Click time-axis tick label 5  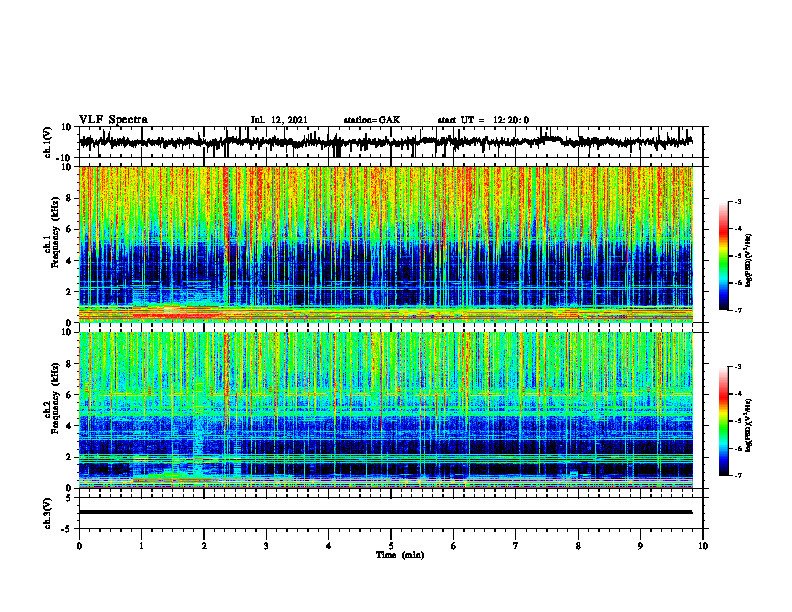pos(391,546)
